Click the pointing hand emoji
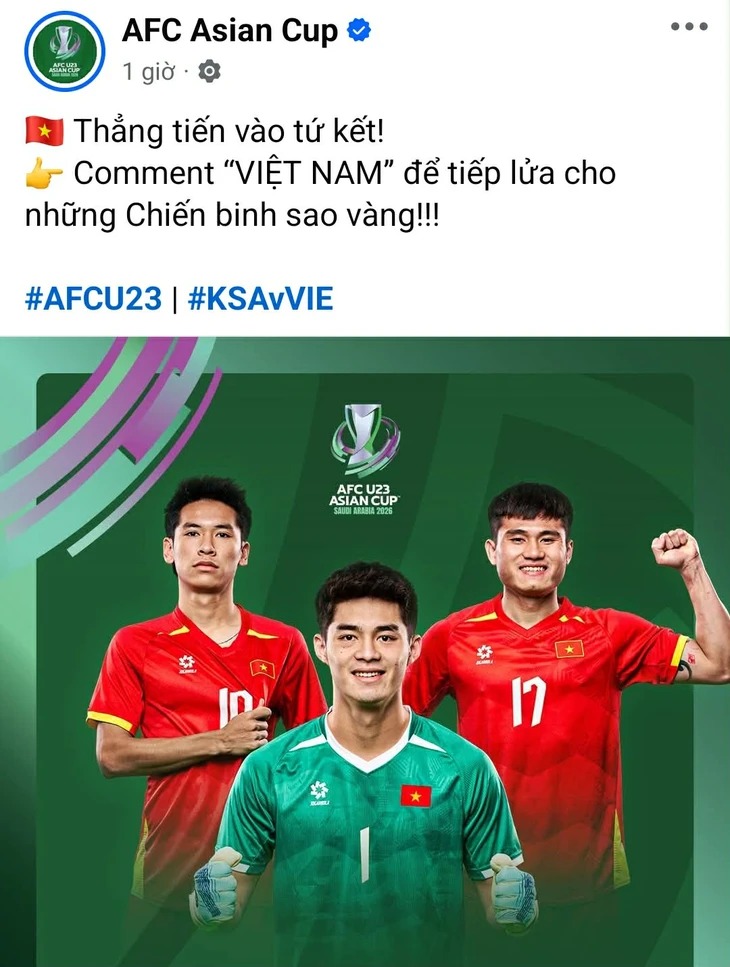This screenshot has width=730, height=967. [44, 174]
